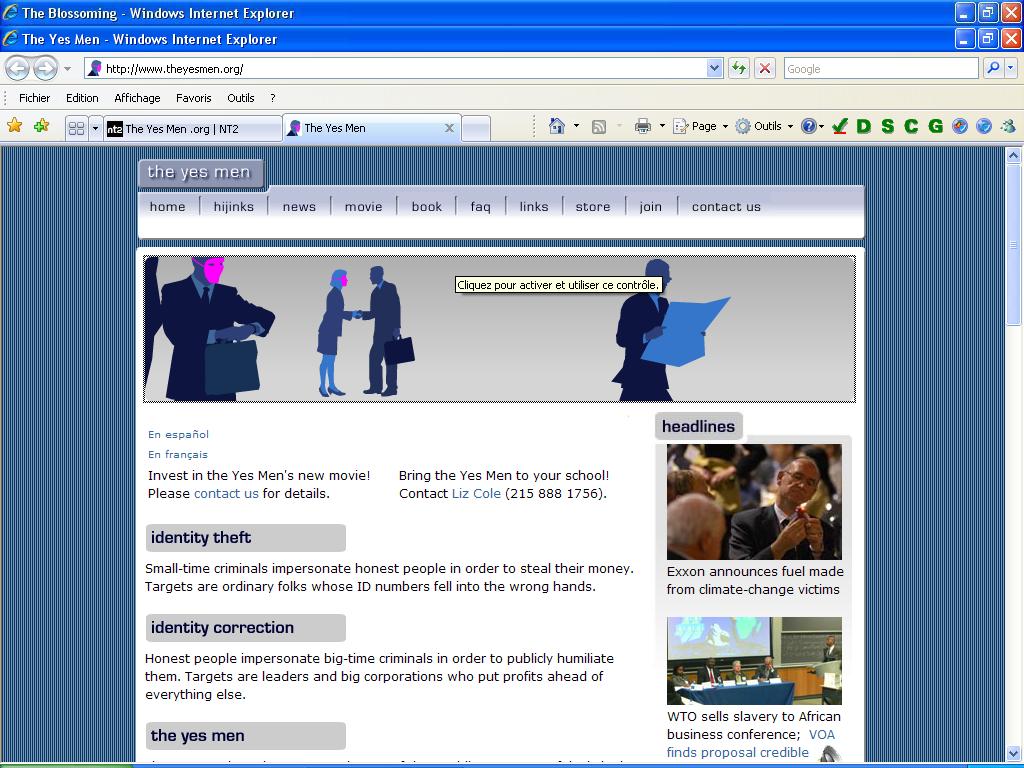Show Quick Tabs thumbnail view icon
This screenshot has width=1024, height=768.
click(76, 128)
